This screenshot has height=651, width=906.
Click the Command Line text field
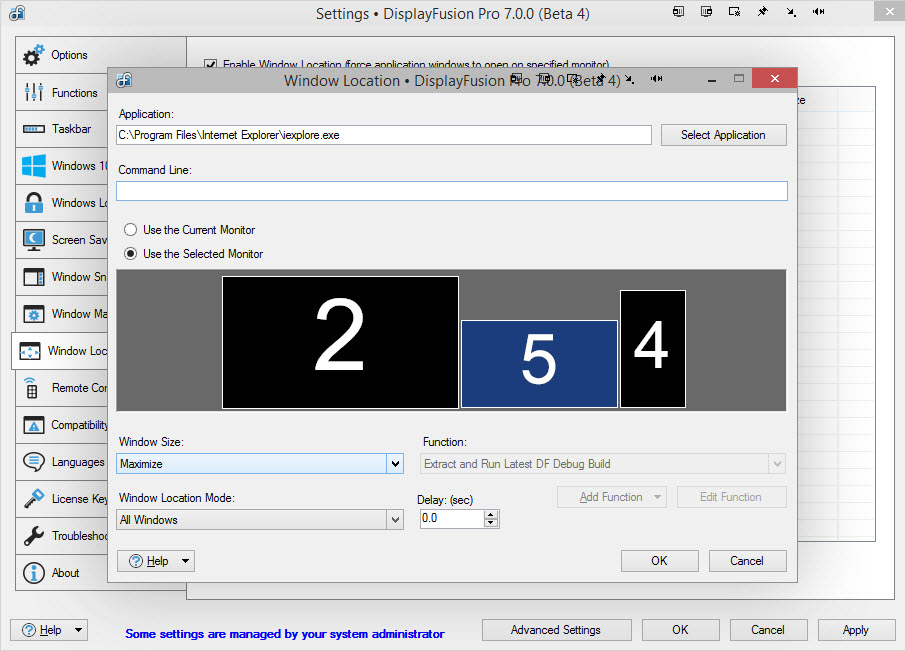[451, 191]
